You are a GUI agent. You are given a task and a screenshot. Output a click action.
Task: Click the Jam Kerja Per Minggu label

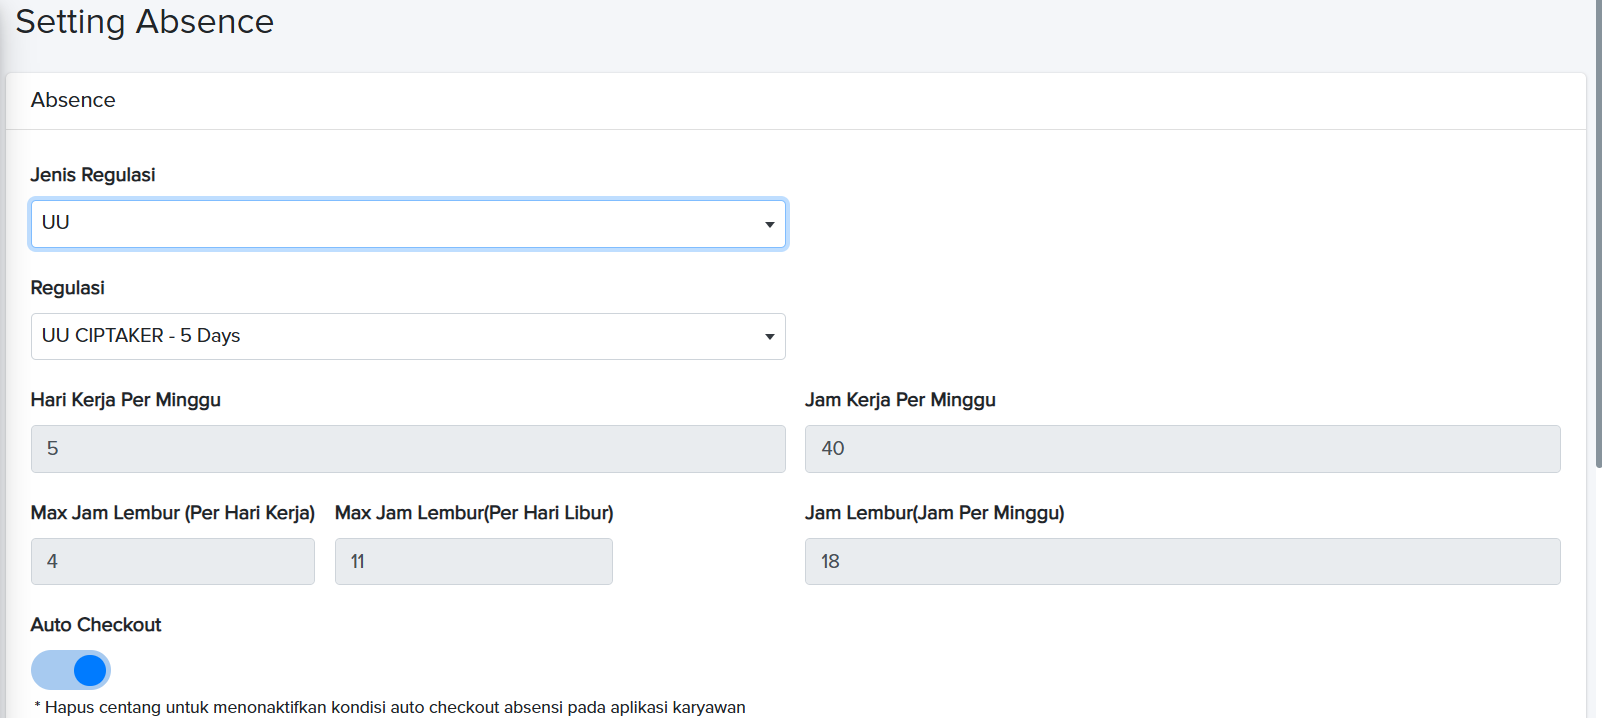point(900,400)
